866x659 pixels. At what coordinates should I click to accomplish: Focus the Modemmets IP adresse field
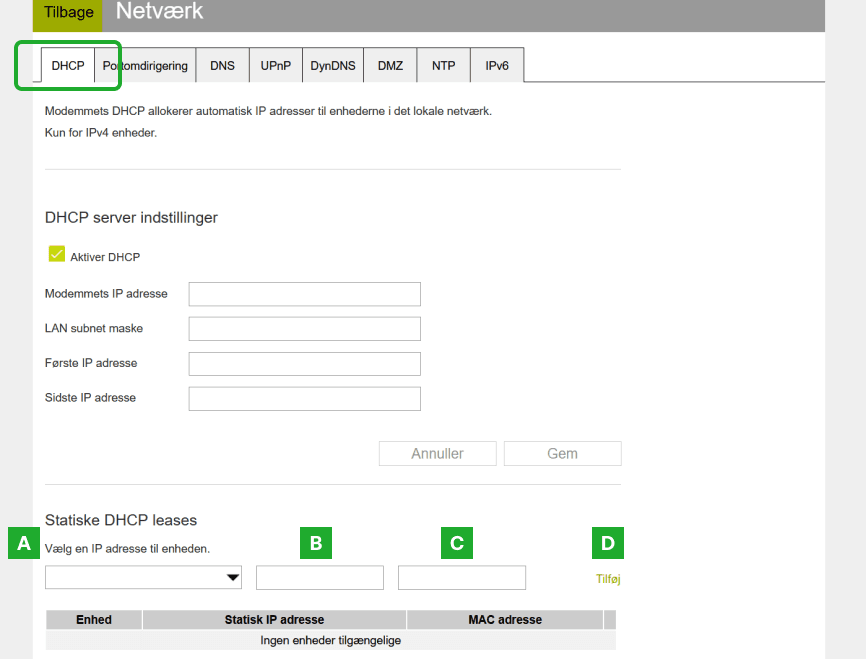[304, 294]
